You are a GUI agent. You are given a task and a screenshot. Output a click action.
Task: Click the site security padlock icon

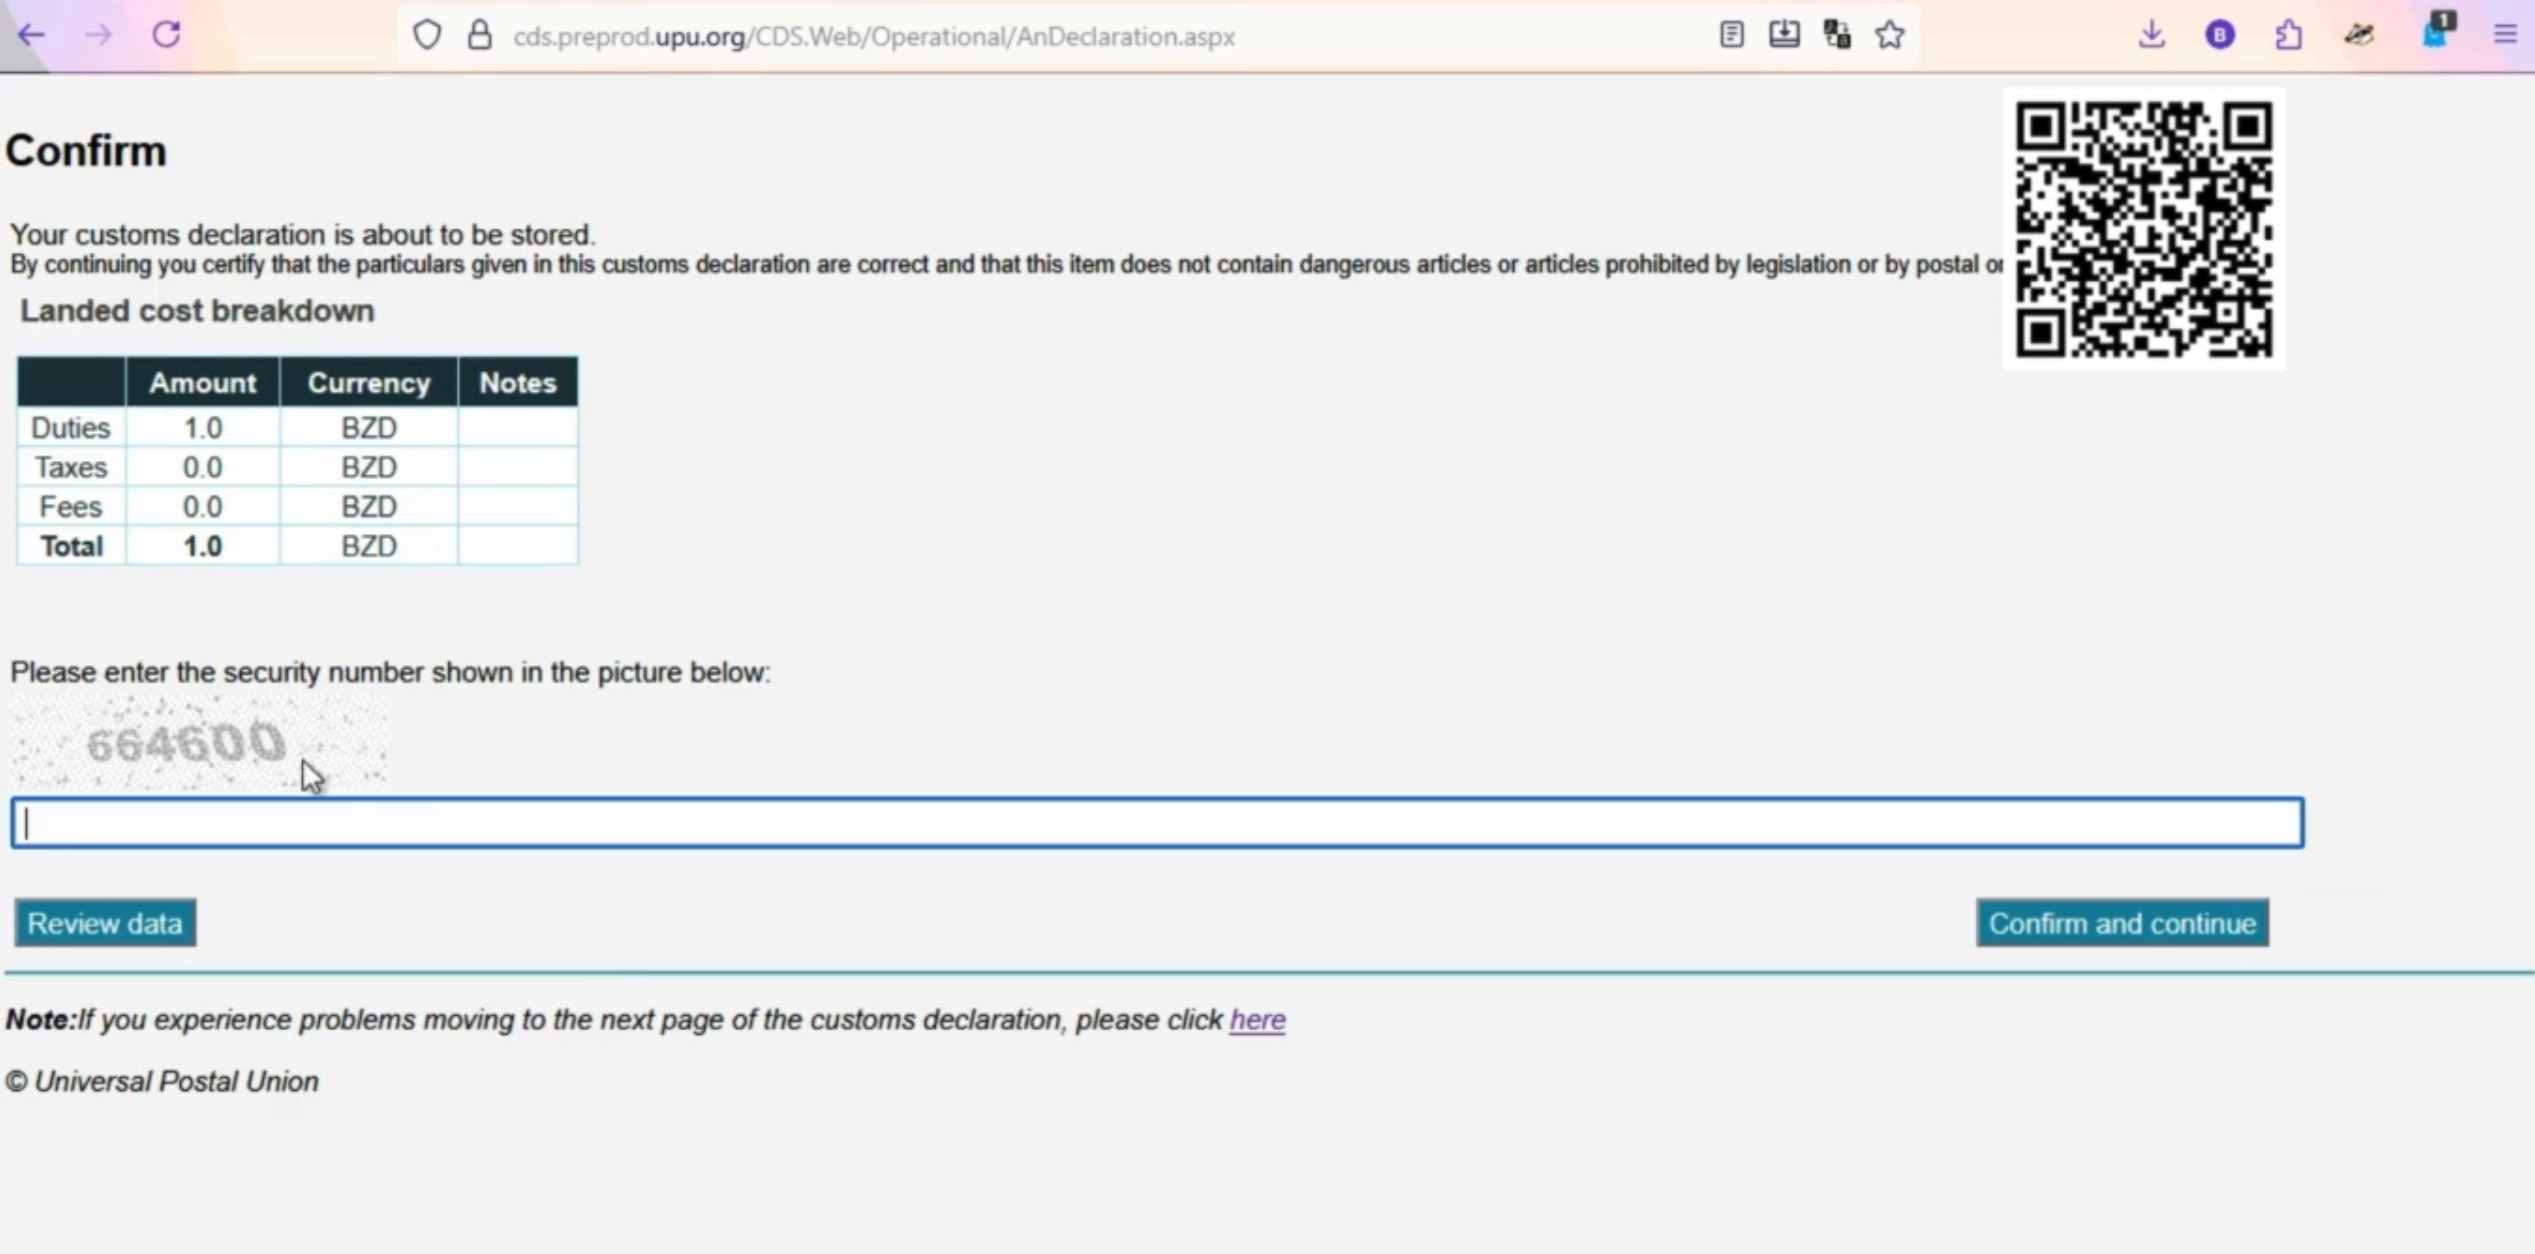480,35
